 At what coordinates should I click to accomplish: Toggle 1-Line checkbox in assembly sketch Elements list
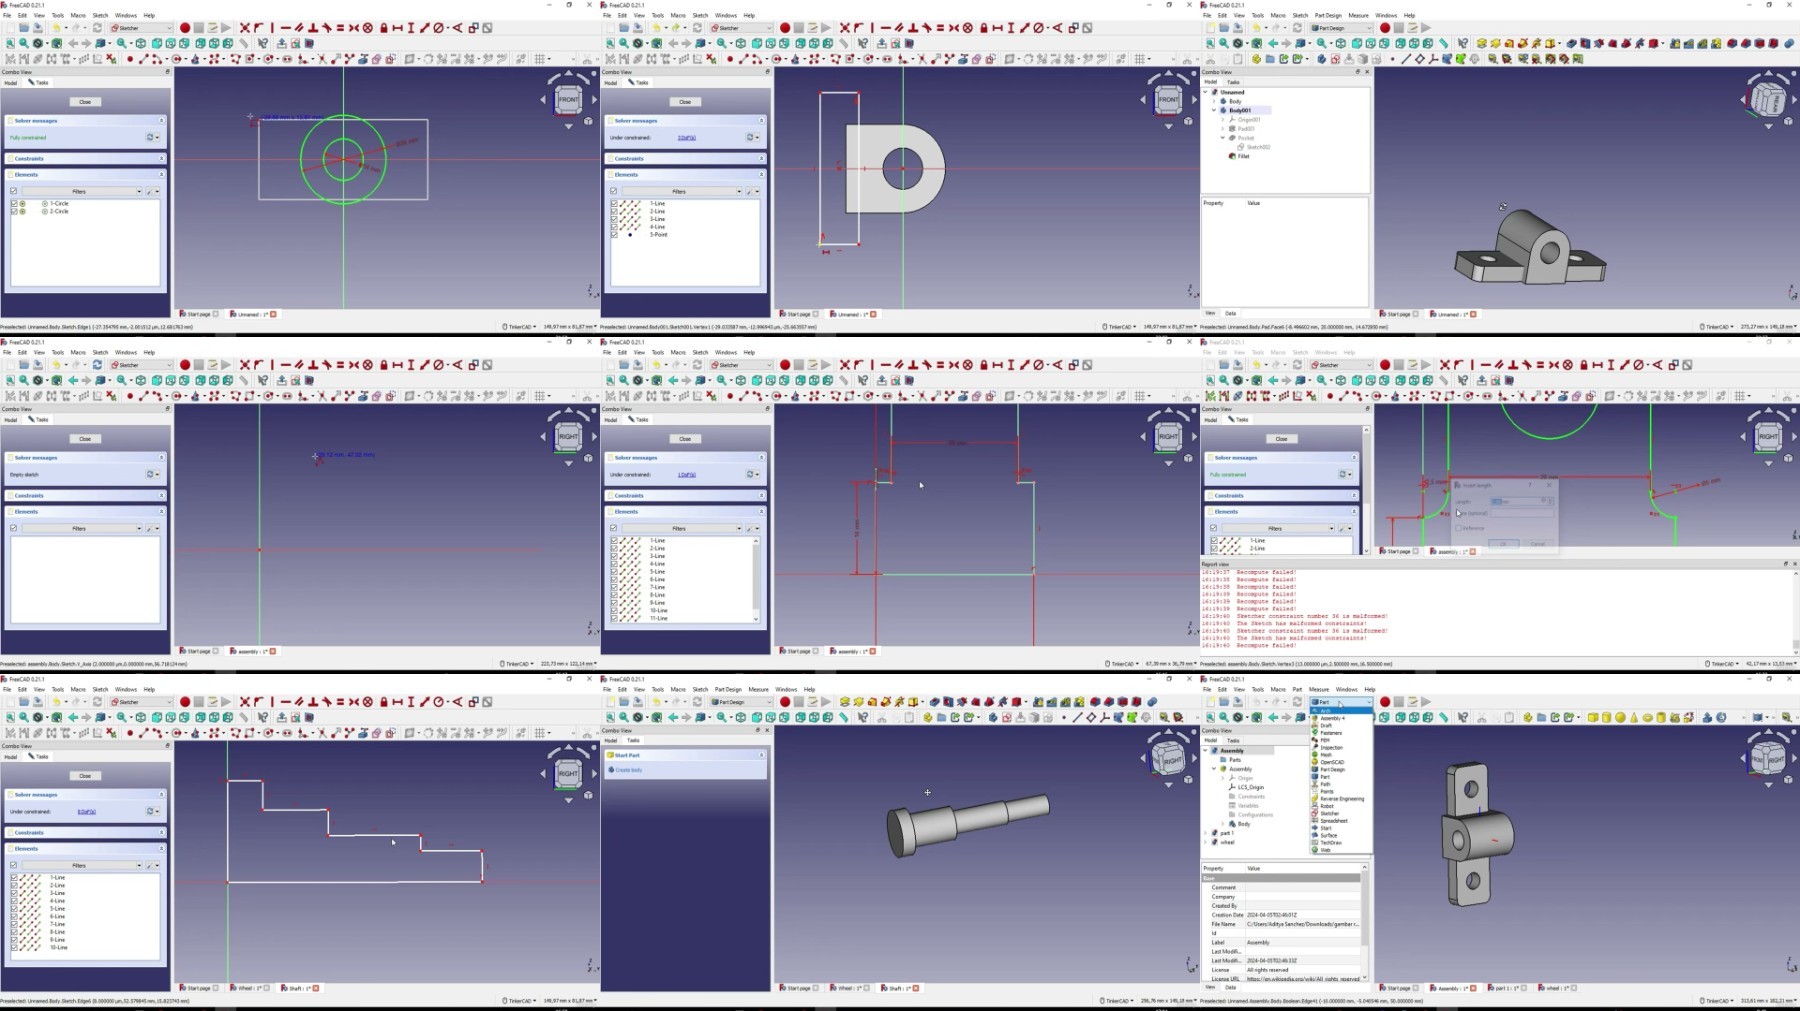[x=614, y=540]
